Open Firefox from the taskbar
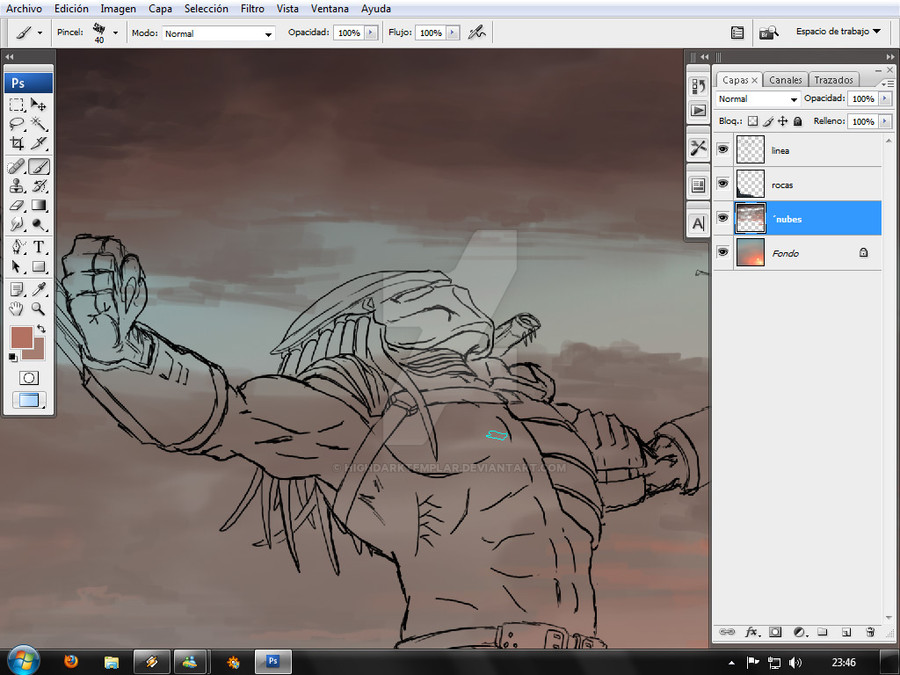This screenshot has height=675, width=900. [x=71, y=662]
